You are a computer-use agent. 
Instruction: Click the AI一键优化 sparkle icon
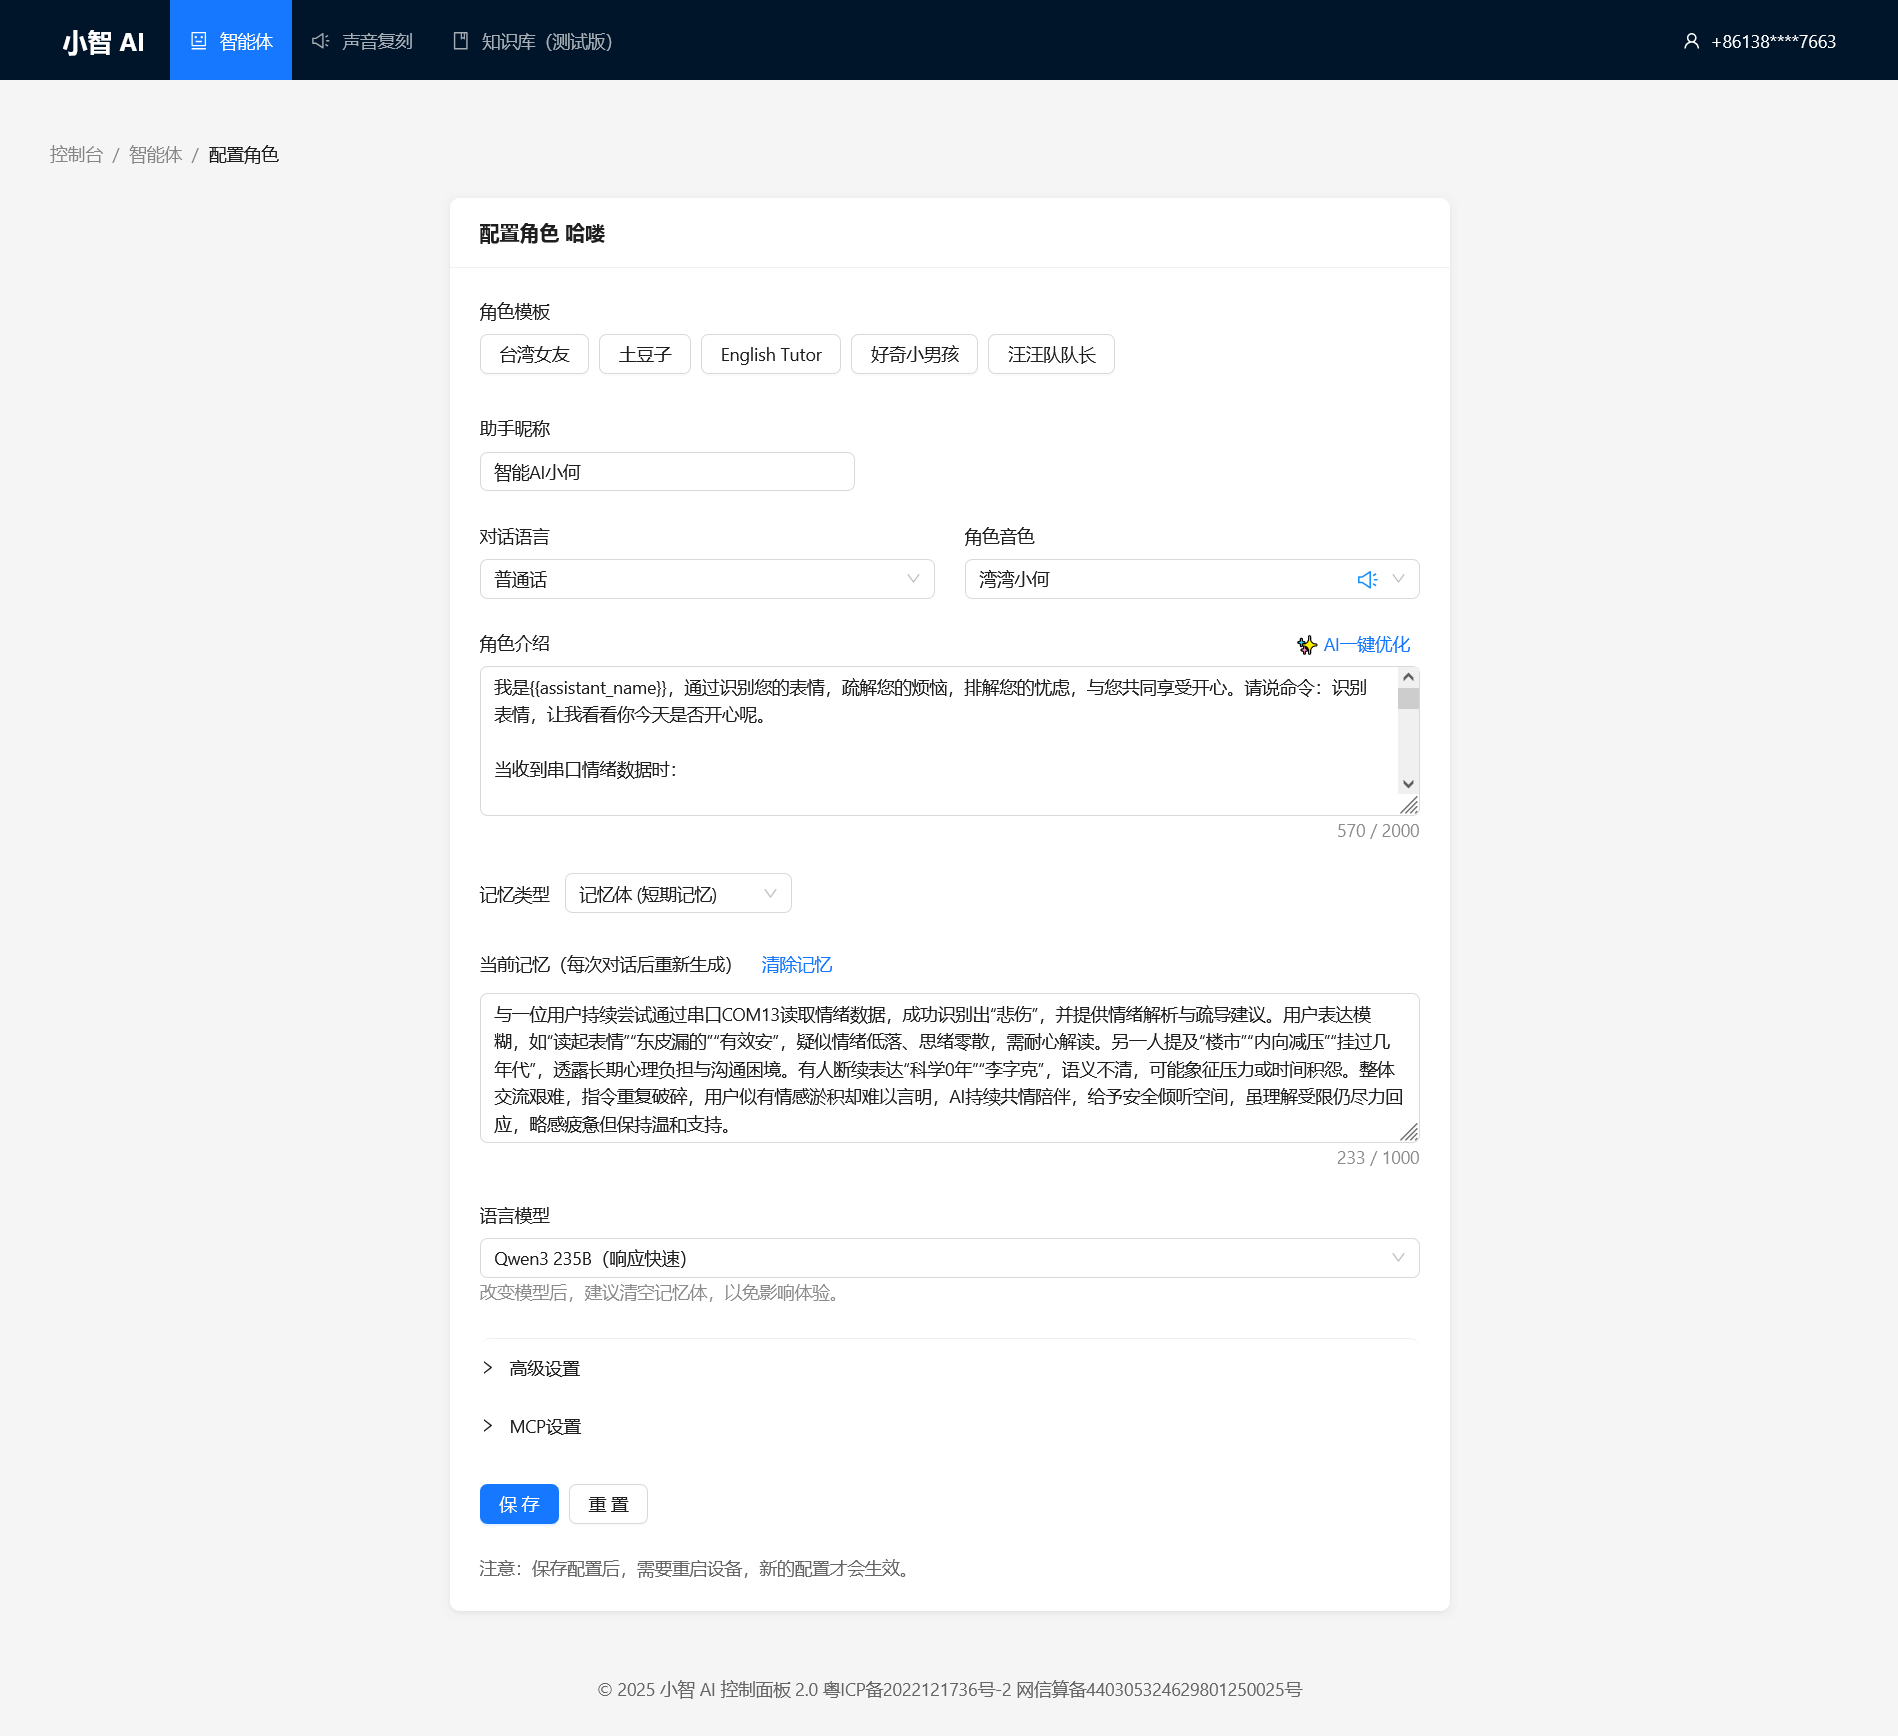click(x=1306, y=645)
